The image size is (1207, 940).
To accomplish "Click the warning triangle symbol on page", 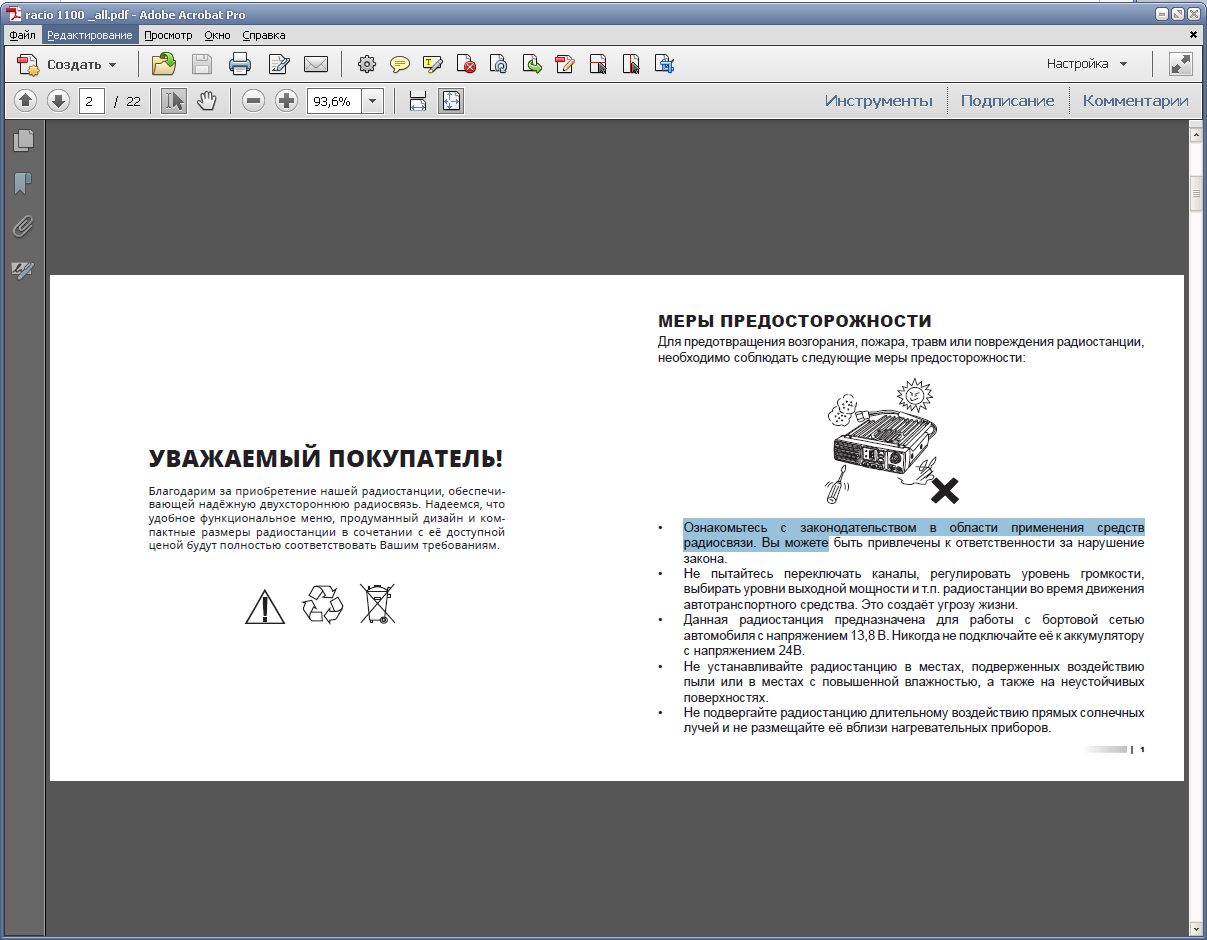I will [x=265, y=607].
